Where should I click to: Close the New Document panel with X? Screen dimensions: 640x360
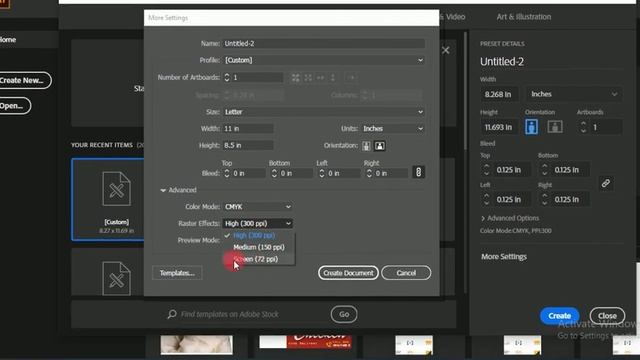(x=445, y=50)
